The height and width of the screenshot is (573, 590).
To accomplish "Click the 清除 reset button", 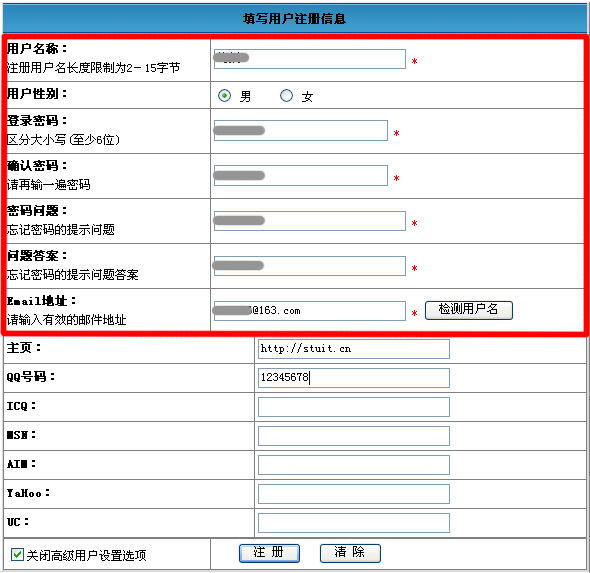I will [x=350, y=553].
